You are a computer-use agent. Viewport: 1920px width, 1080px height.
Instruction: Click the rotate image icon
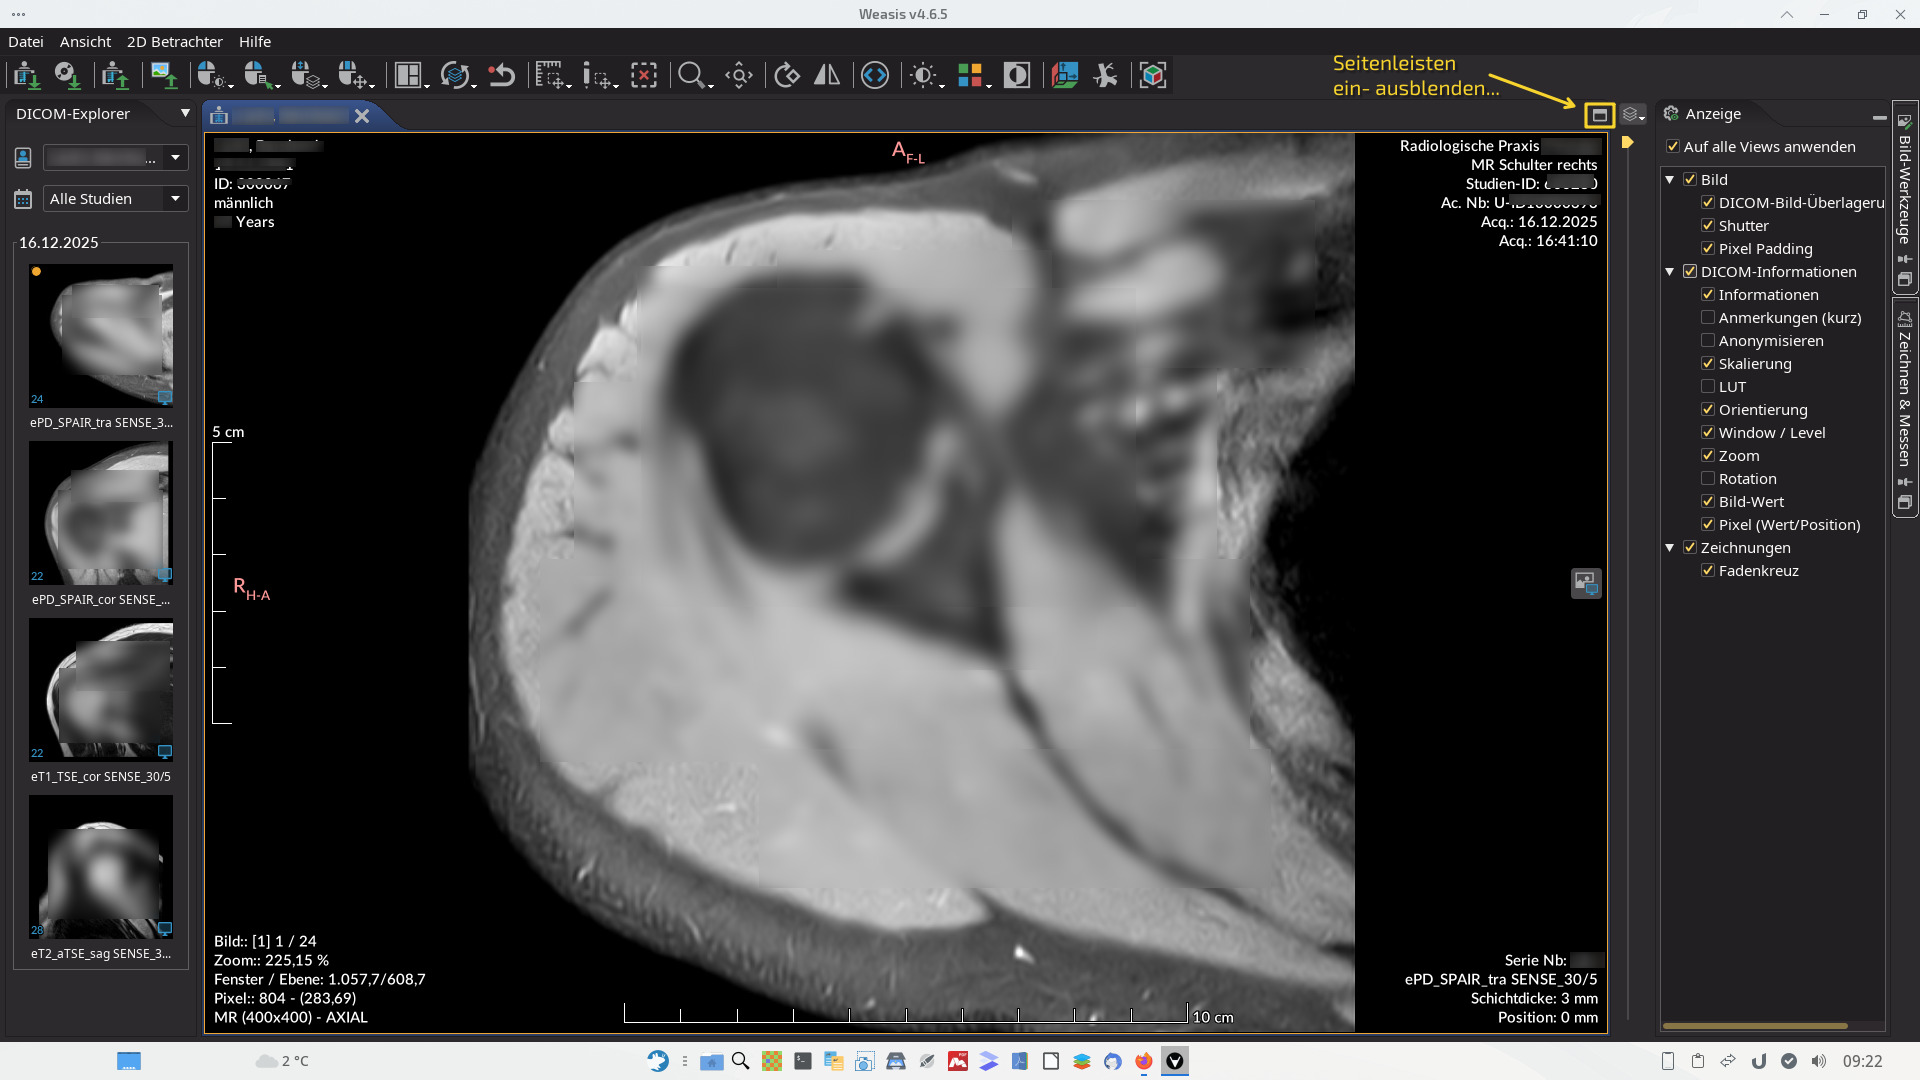click(787, 76)
